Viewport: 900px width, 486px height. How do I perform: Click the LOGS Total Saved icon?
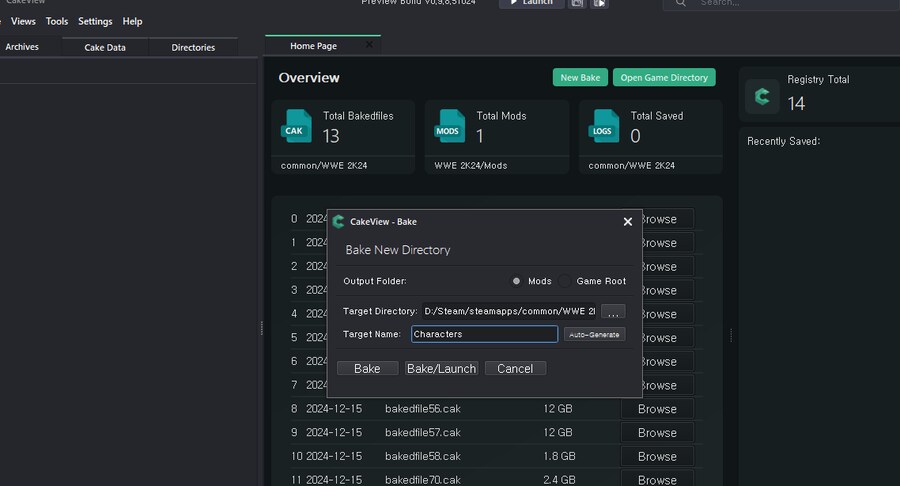coord(604,126)
